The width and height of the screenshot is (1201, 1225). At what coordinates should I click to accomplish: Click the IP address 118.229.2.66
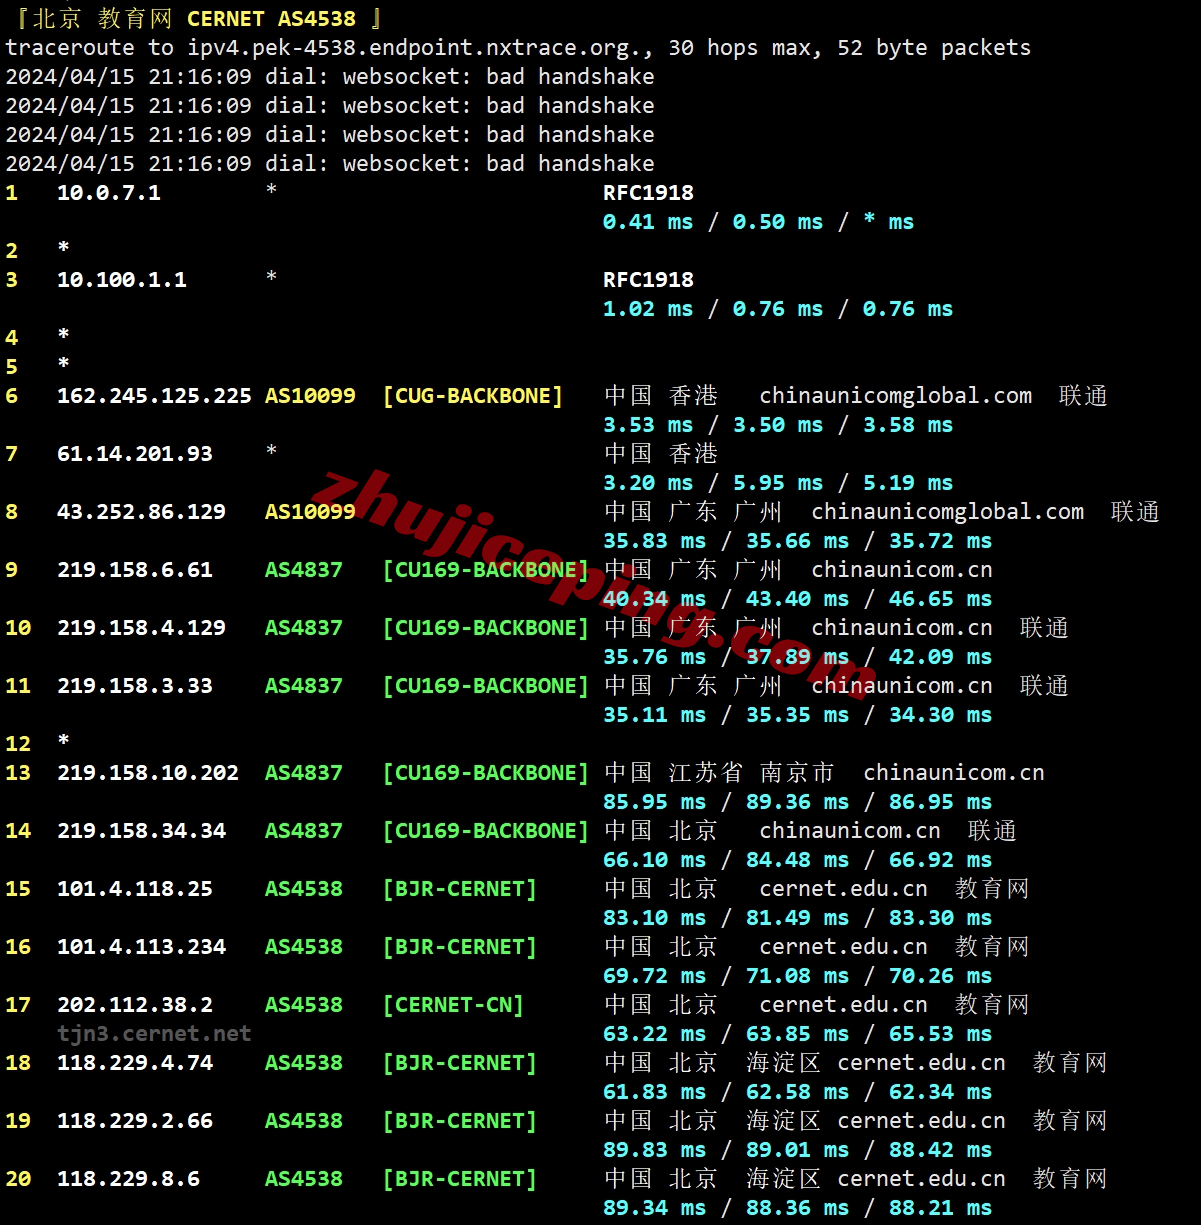tap(135, 1121)
